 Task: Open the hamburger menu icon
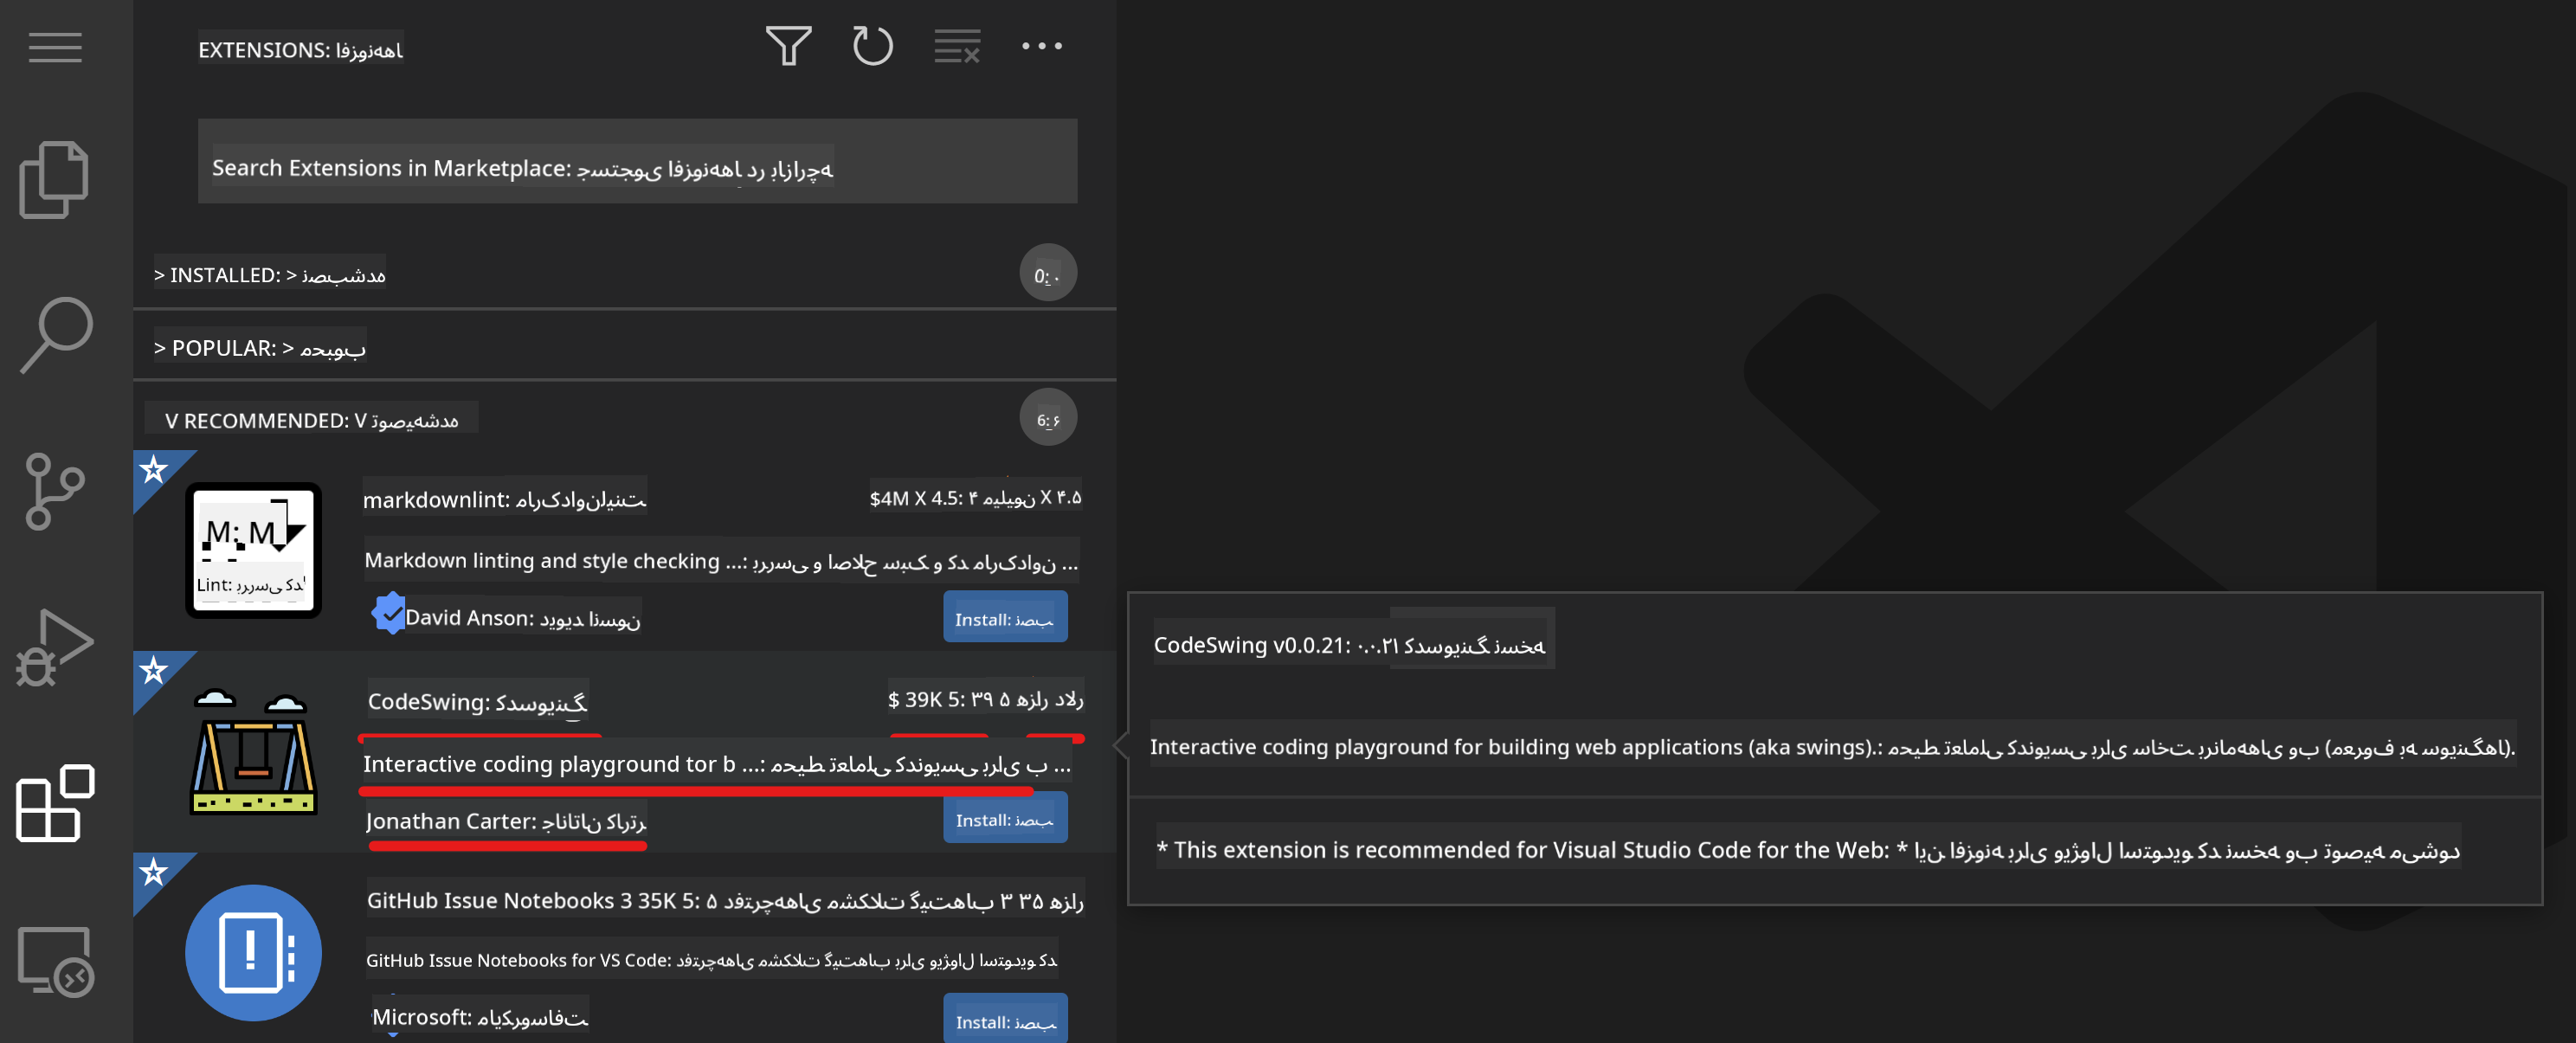tap(55, 47)
